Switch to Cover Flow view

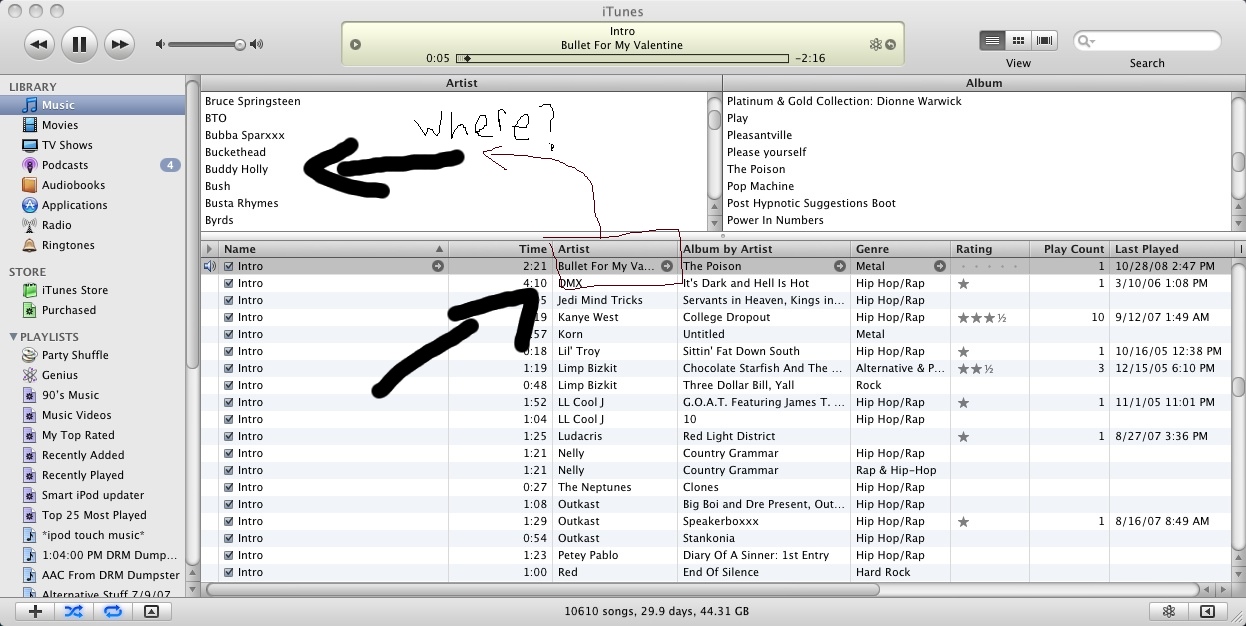(x=1045, y=41)
